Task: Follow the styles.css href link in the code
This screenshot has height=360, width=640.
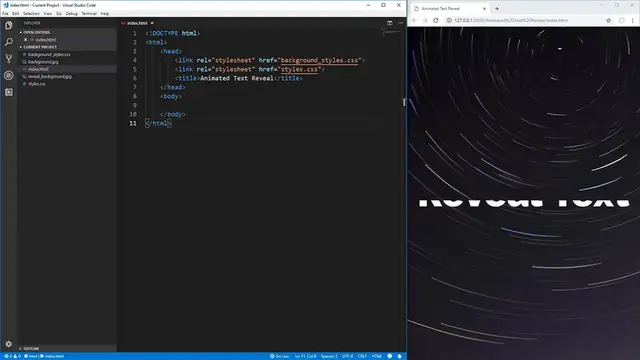Action: [299, 69]
